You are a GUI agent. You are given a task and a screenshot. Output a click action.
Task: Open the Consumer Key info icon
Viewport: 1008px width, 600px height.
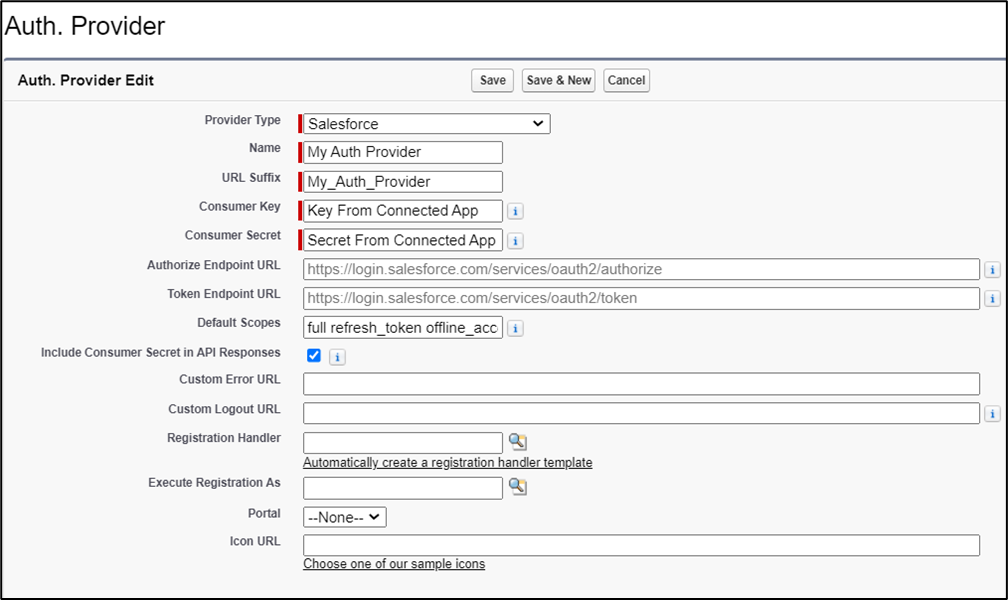(515, 211)
